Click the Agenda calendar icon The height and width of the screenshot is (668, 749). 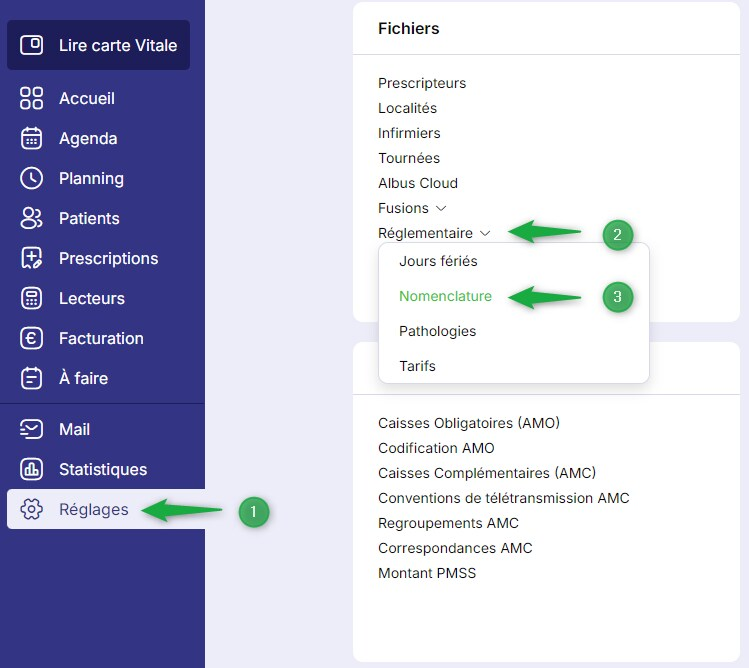(31, 138)
